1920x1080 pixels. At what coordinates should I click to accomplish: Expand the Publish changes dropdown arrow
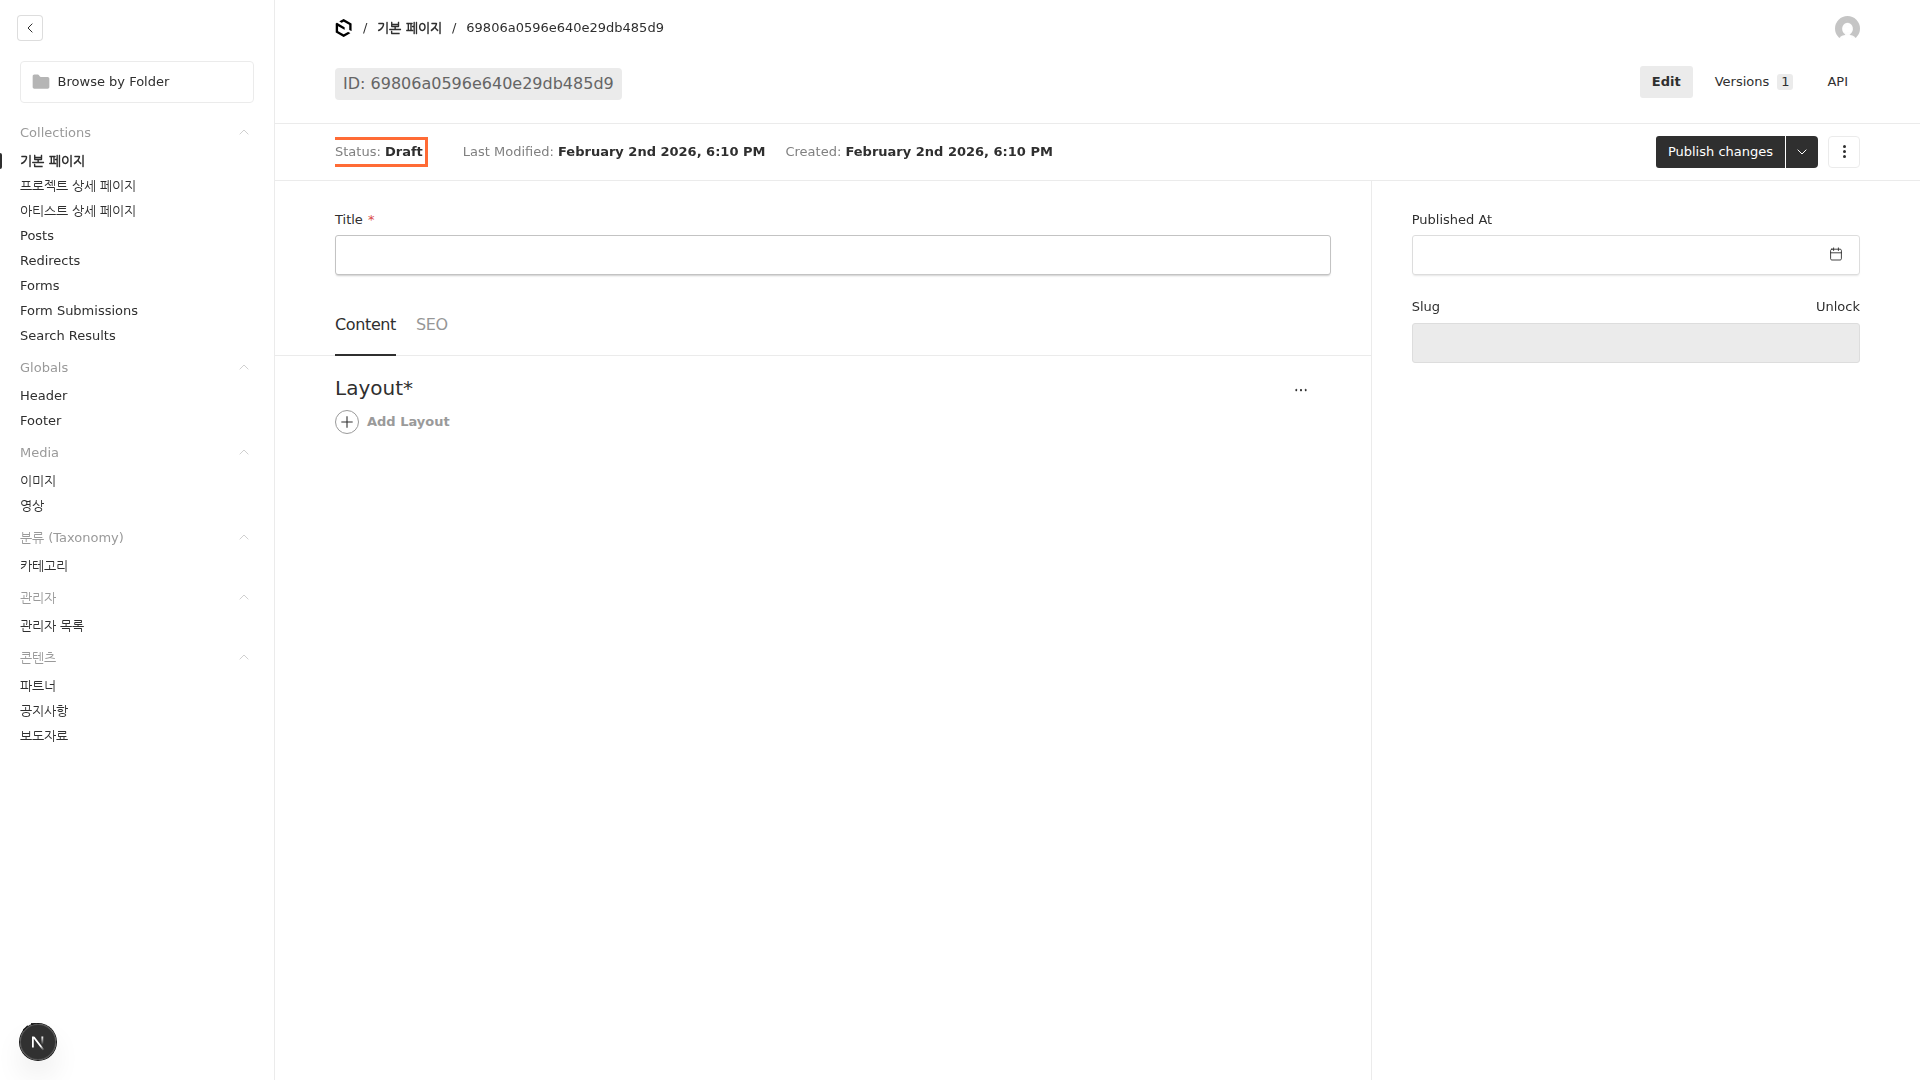point(1801,152)
